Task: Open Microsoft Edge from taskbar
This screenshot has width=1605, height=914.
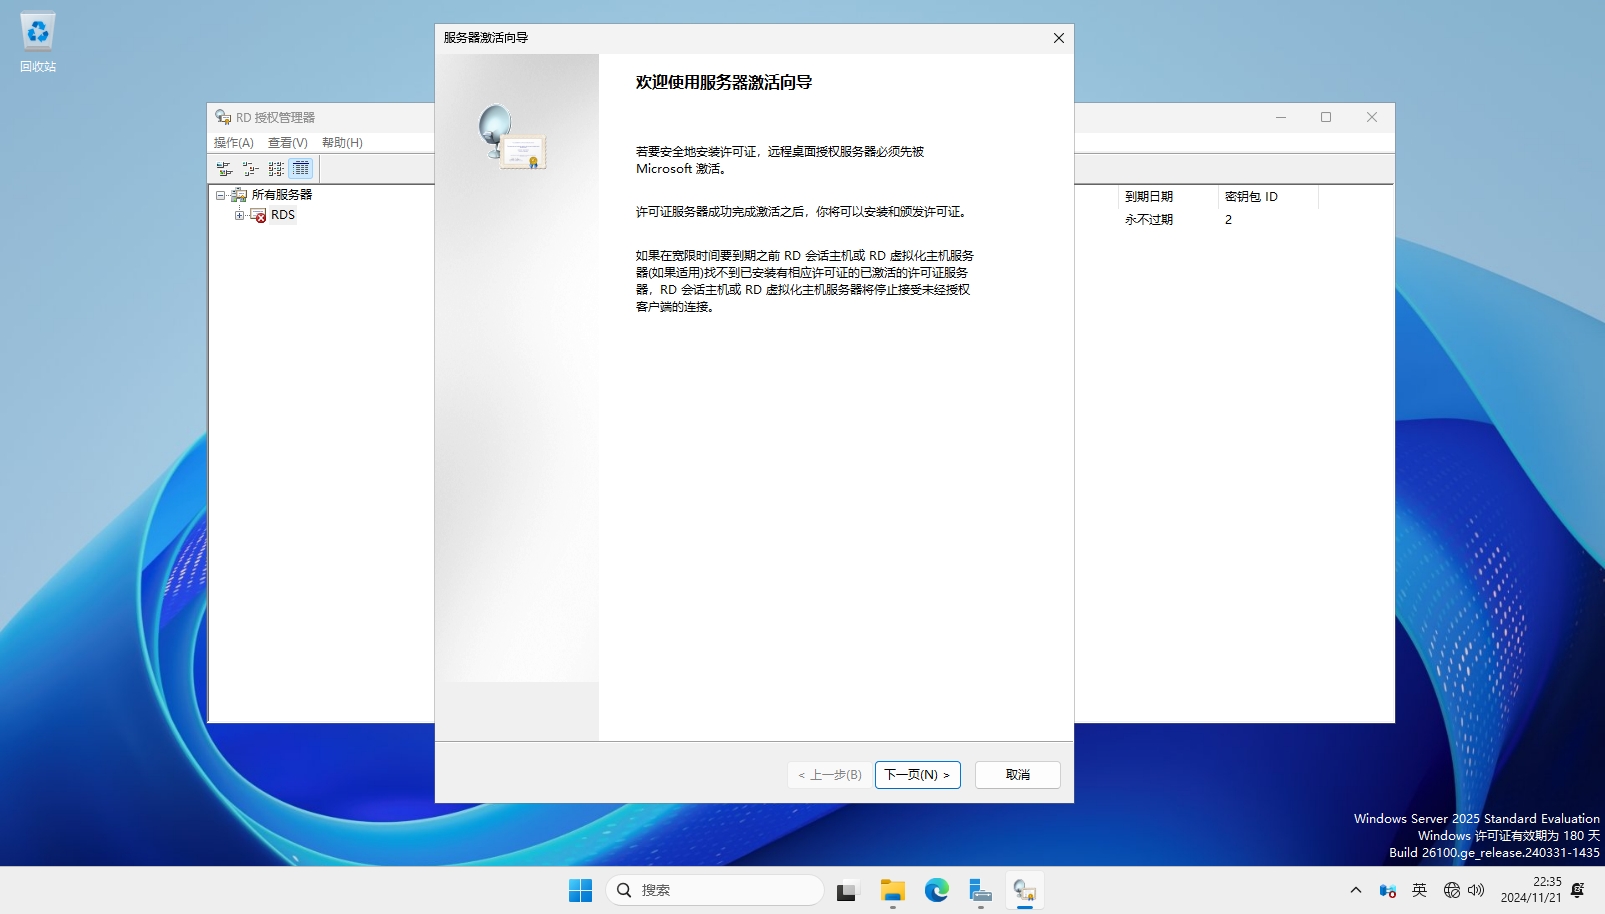Action: click(936, 890)
